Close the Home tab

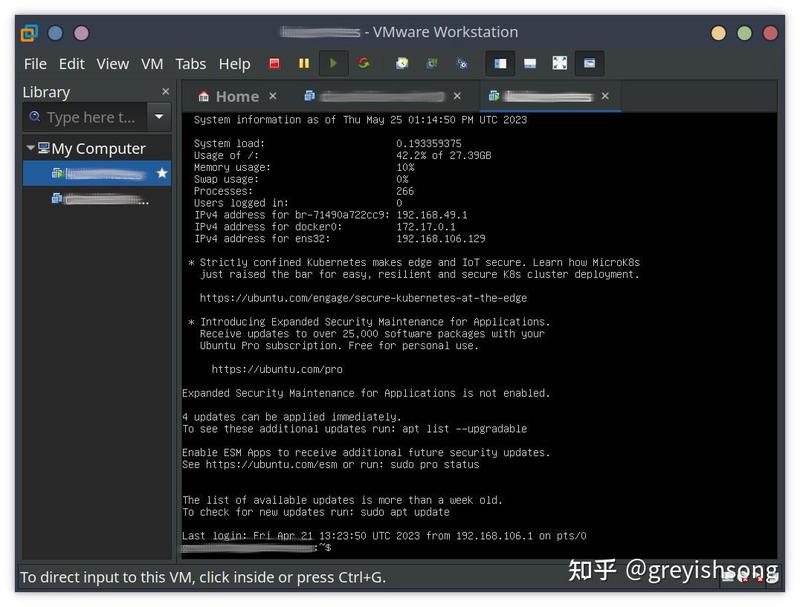click(x=273, y=96)
